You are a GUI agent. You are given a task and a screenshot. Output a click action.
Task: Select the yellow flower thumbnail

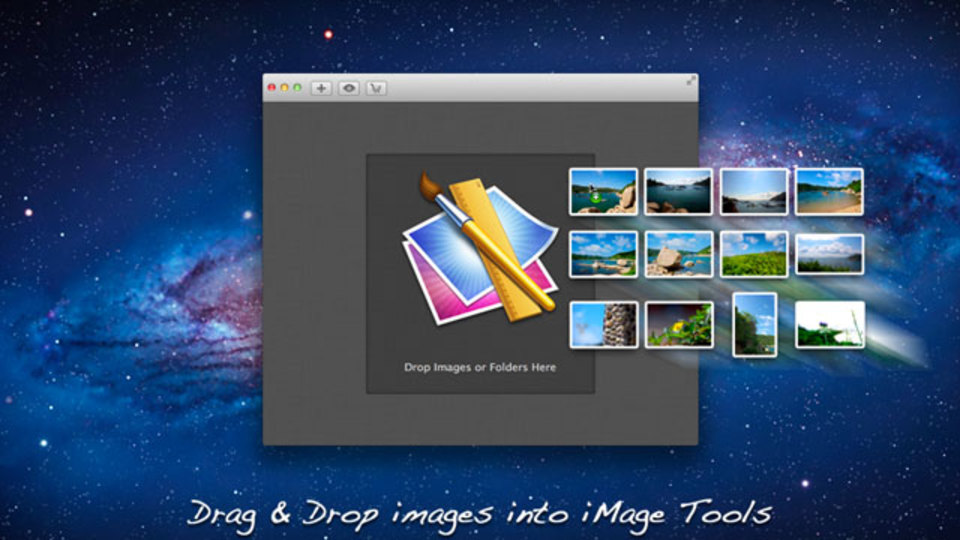point(679,324)
